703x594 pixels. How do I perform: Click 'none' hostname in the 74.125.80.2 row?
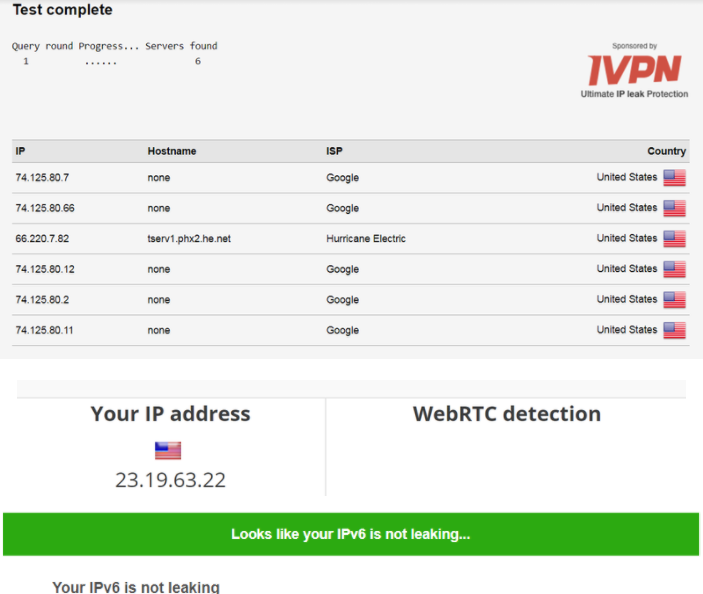pyautogui.click(x=159, y=299)
